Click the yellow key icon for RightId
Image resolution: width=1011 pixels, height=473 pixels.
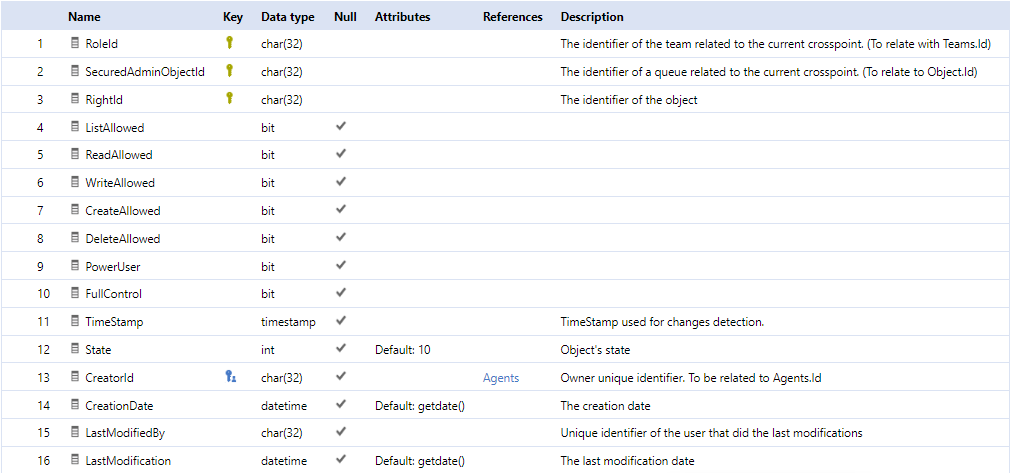pyautogui.click(x=229, y=99)
